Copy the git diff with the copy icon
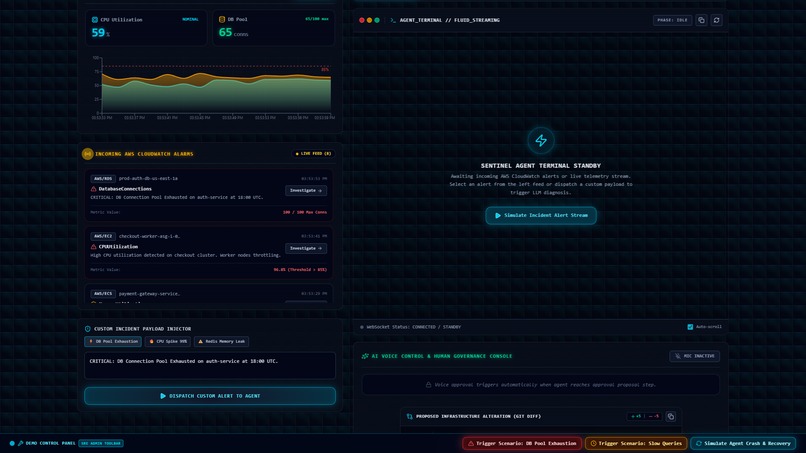 (x=670, y=416)
